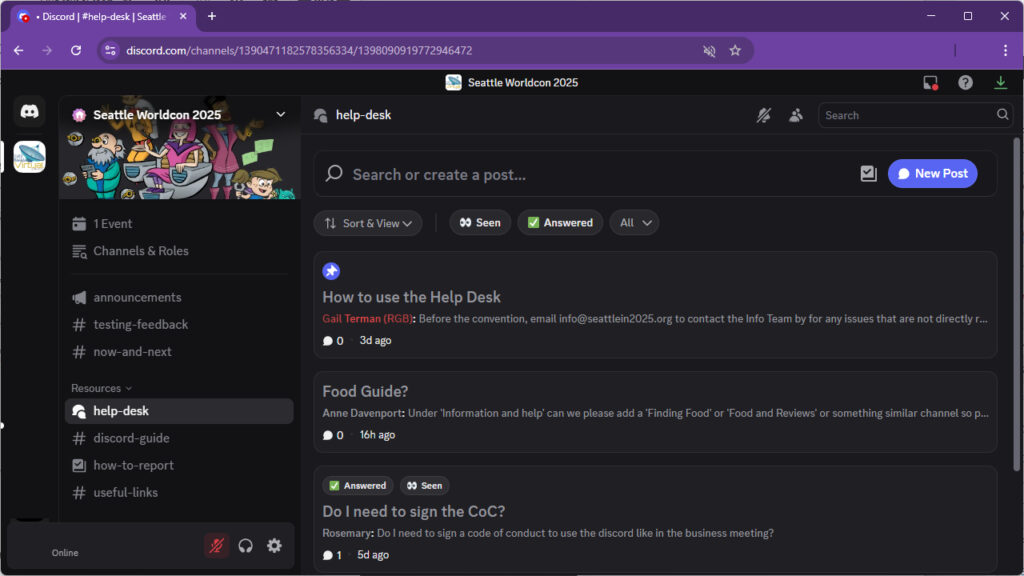Toggle the Seen tag filter
Viewport: 1024px width, 576px height.
click(480, 223)
